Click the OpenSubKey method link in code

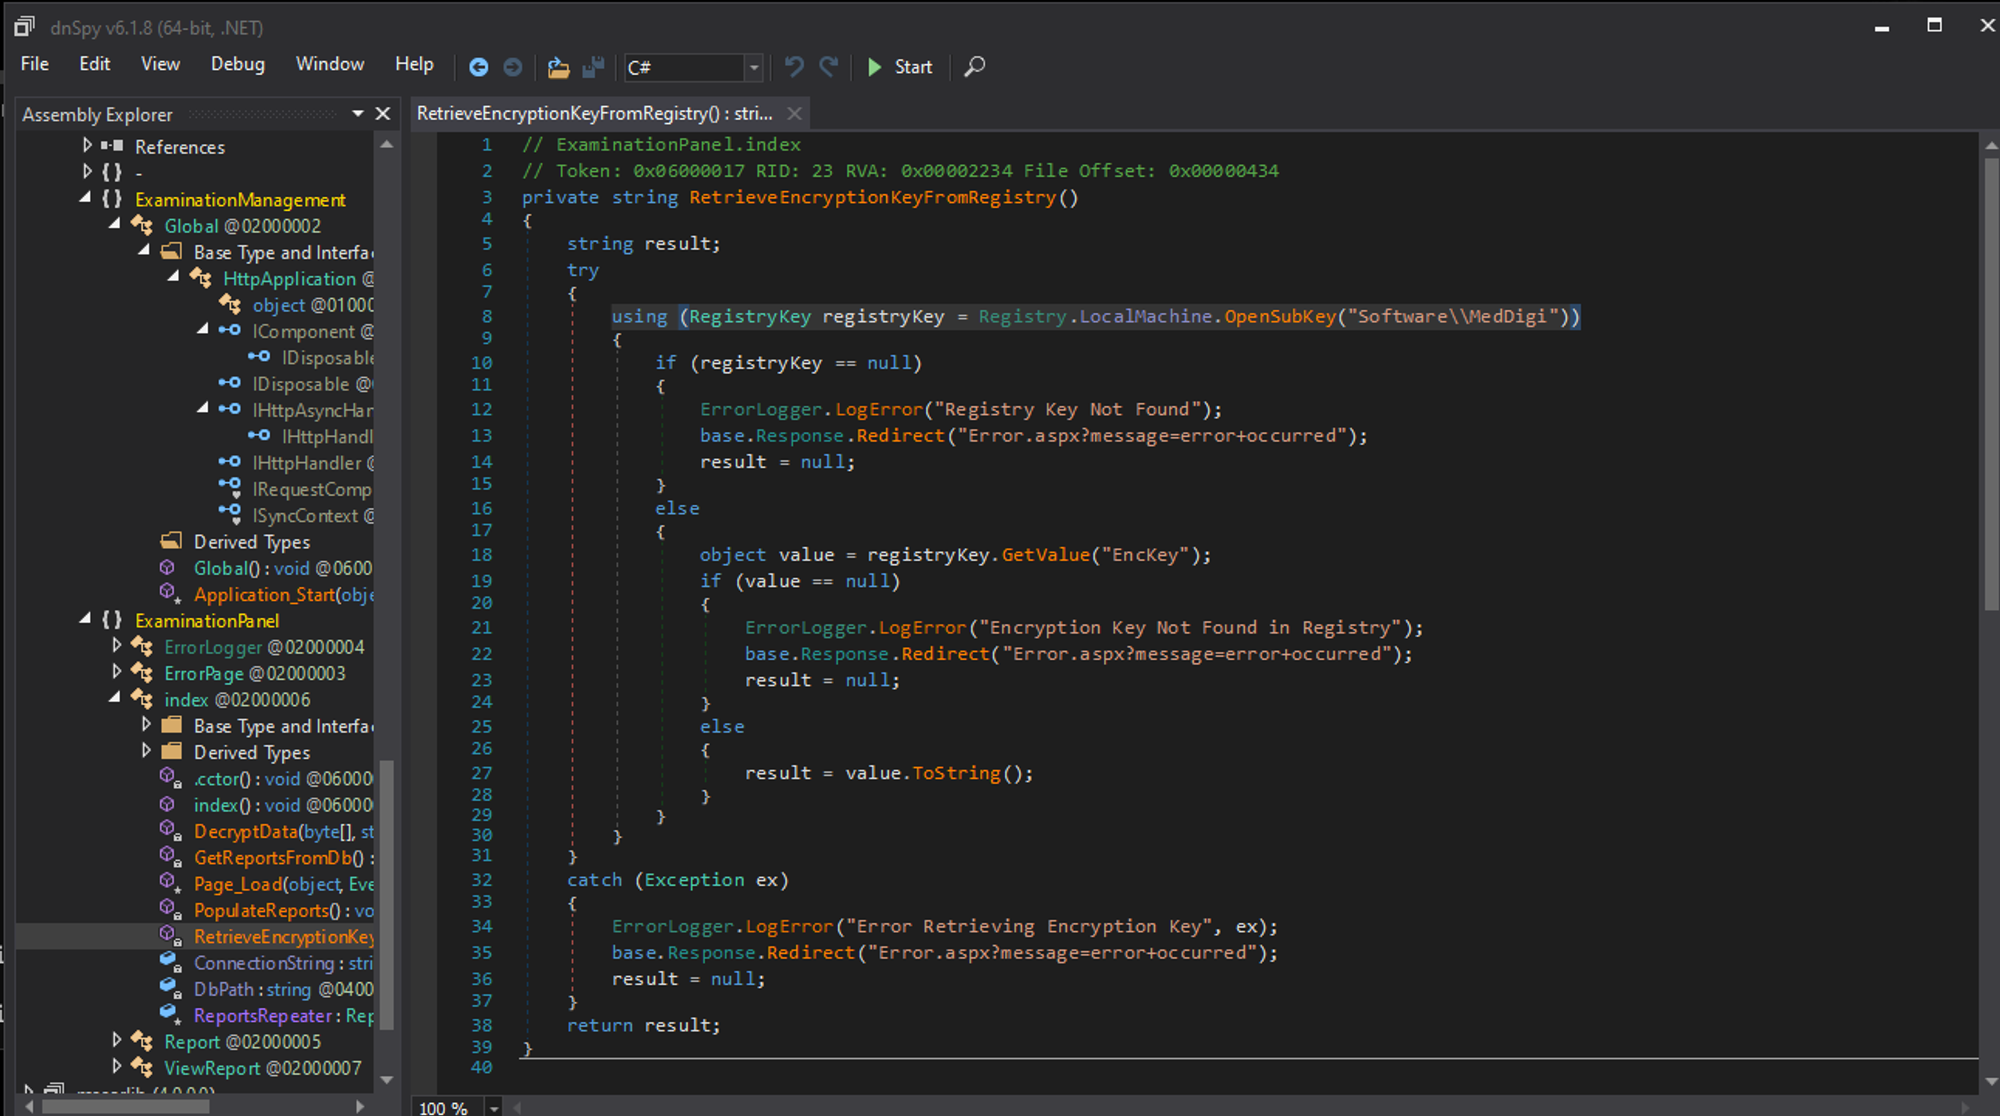tap(1279, 316)
